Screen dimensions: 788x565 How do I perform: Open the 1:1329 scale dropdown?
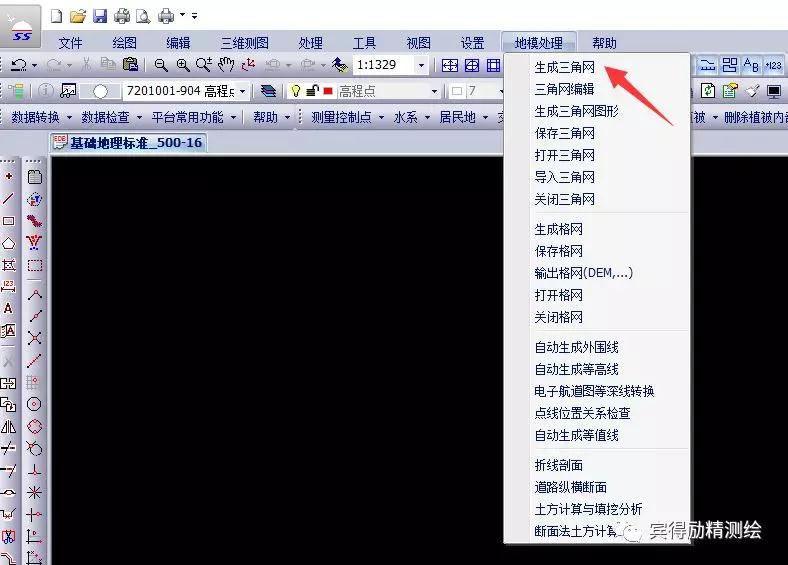[421, 65]
